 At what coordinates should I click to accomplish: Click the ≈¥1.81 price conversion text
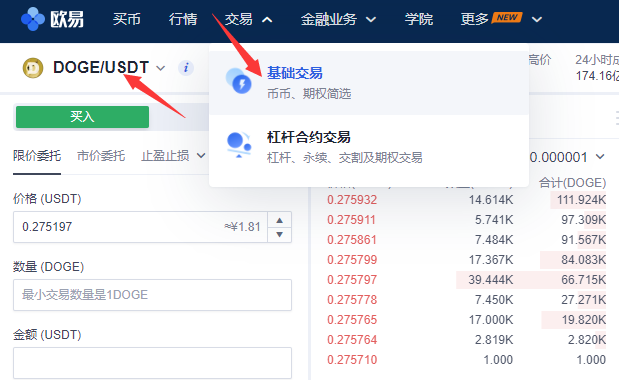click(x=242, y=227)
